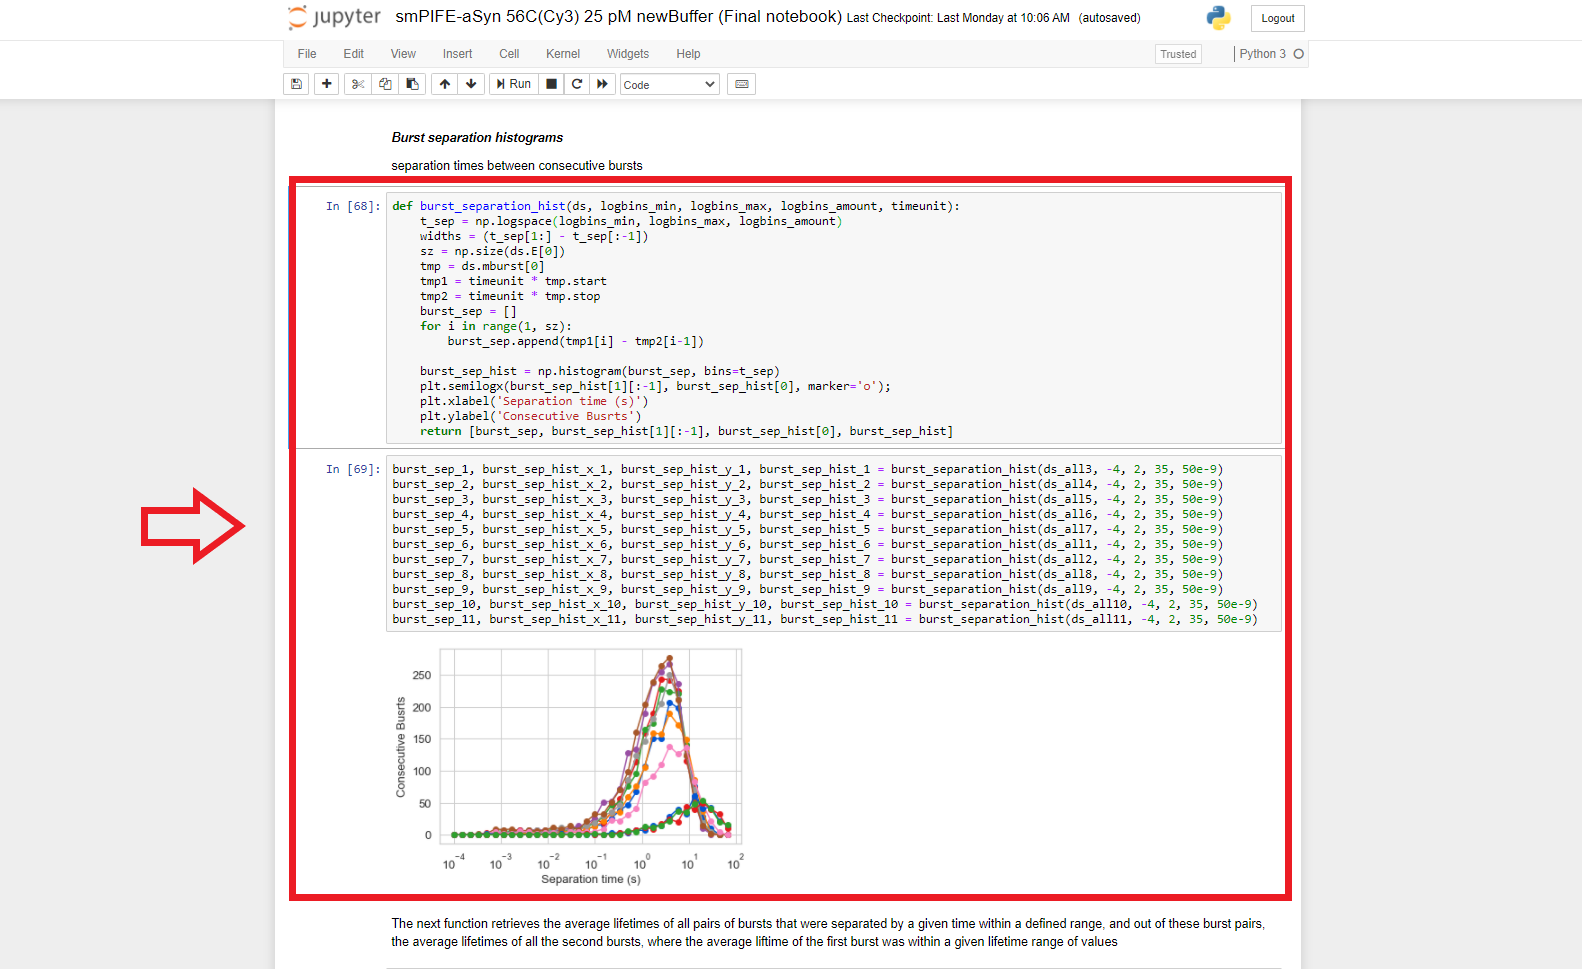Open the Kernel menu
The image size is (1582, 969).
(563, 54)
